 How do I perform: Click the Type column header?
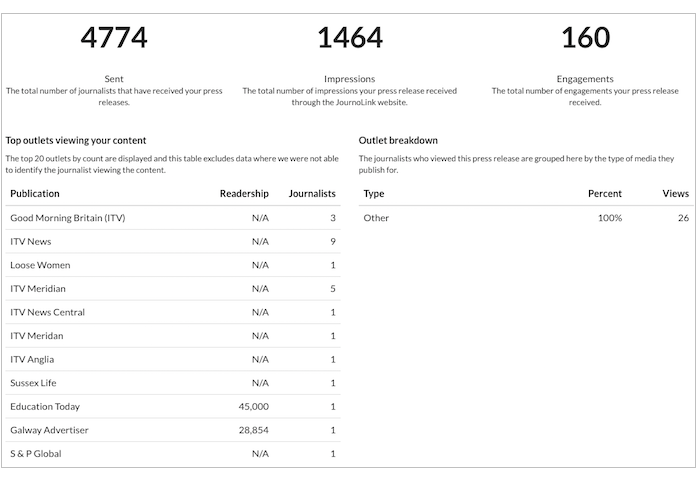(374, 194)
